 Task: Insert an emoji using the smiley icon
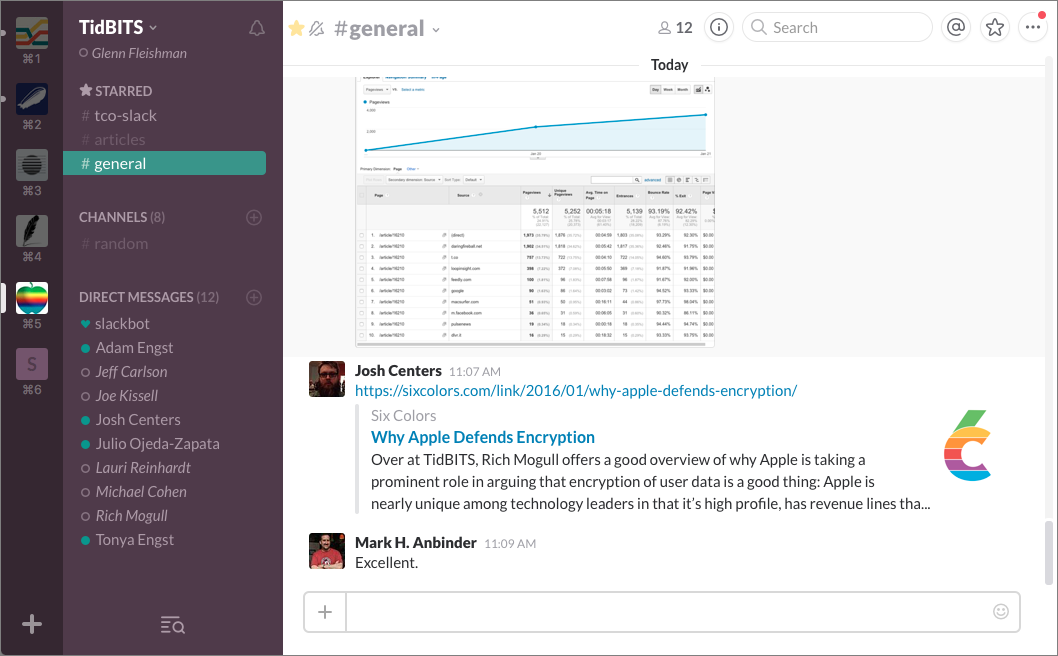pyautogui.click(x=1001, y=611)
